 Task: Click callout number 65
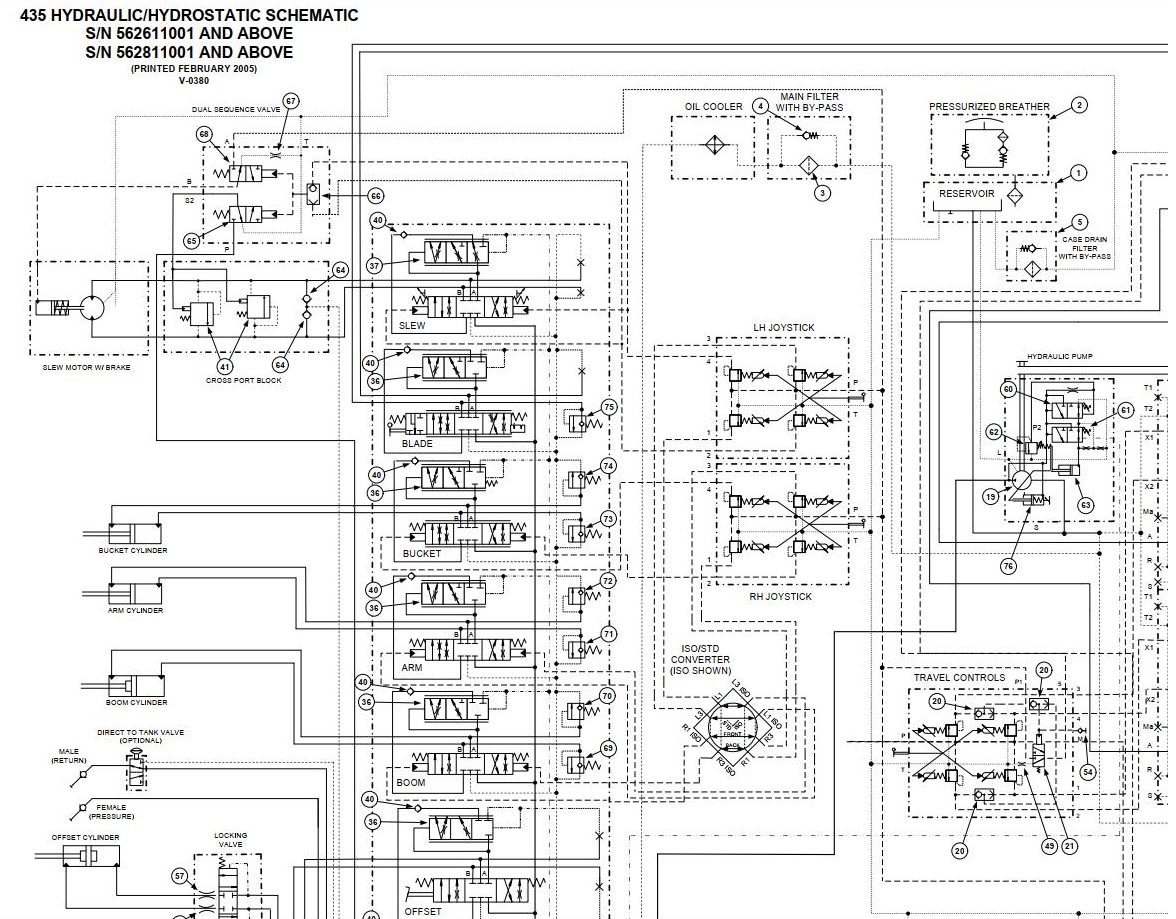pyautogui.click(x=192, y=241)
